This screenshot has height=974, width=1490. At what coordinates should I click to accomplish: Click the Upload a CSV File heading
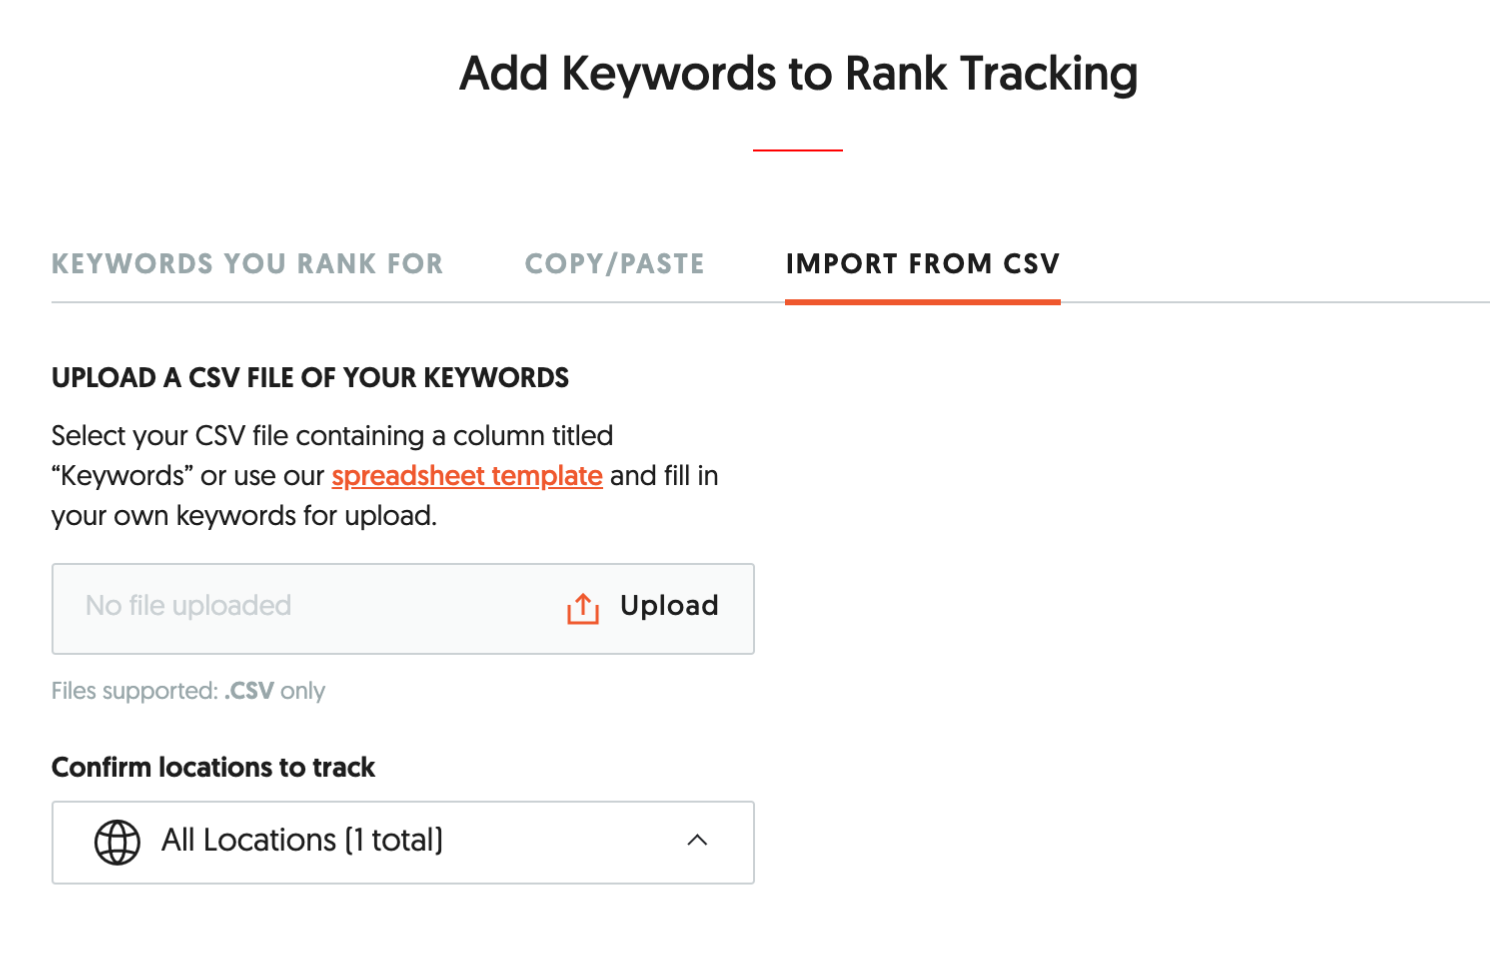(x=310, y=378)
